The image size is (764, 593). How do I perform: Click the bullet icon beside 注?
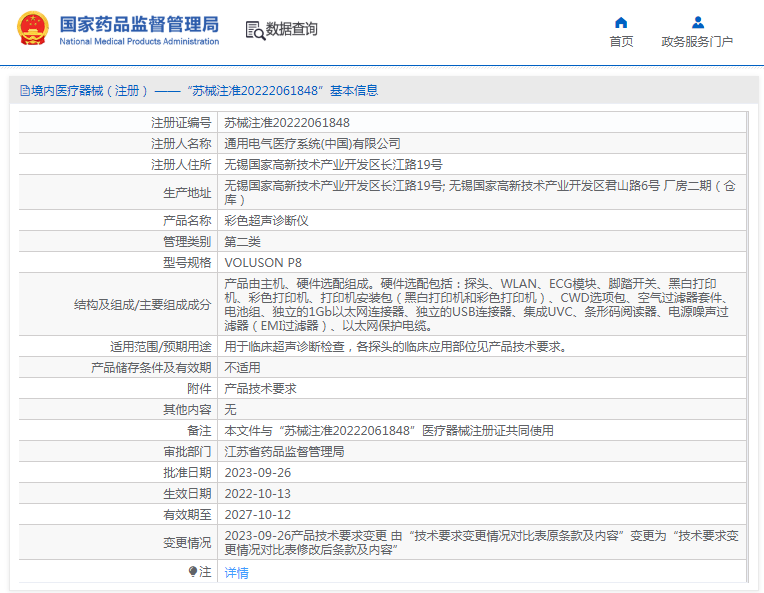(193, 572)
